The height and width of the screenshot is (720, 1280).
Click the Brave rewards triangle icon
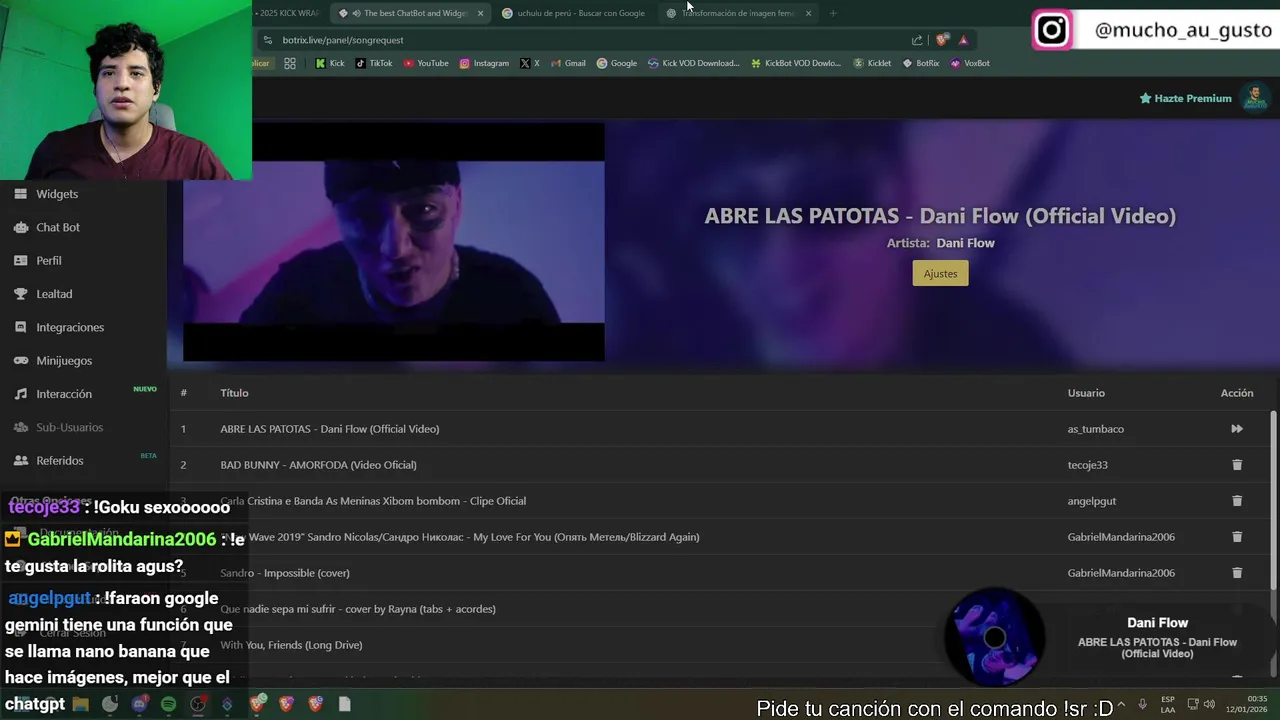963,40
